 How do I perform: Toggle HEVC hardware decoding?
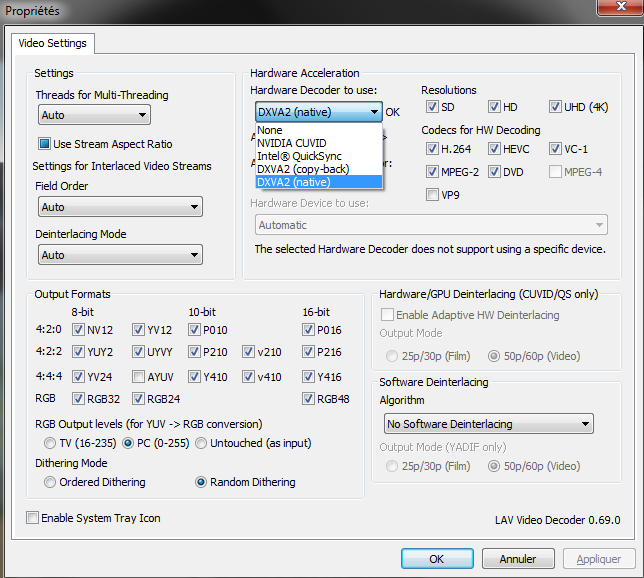[494, 149]
